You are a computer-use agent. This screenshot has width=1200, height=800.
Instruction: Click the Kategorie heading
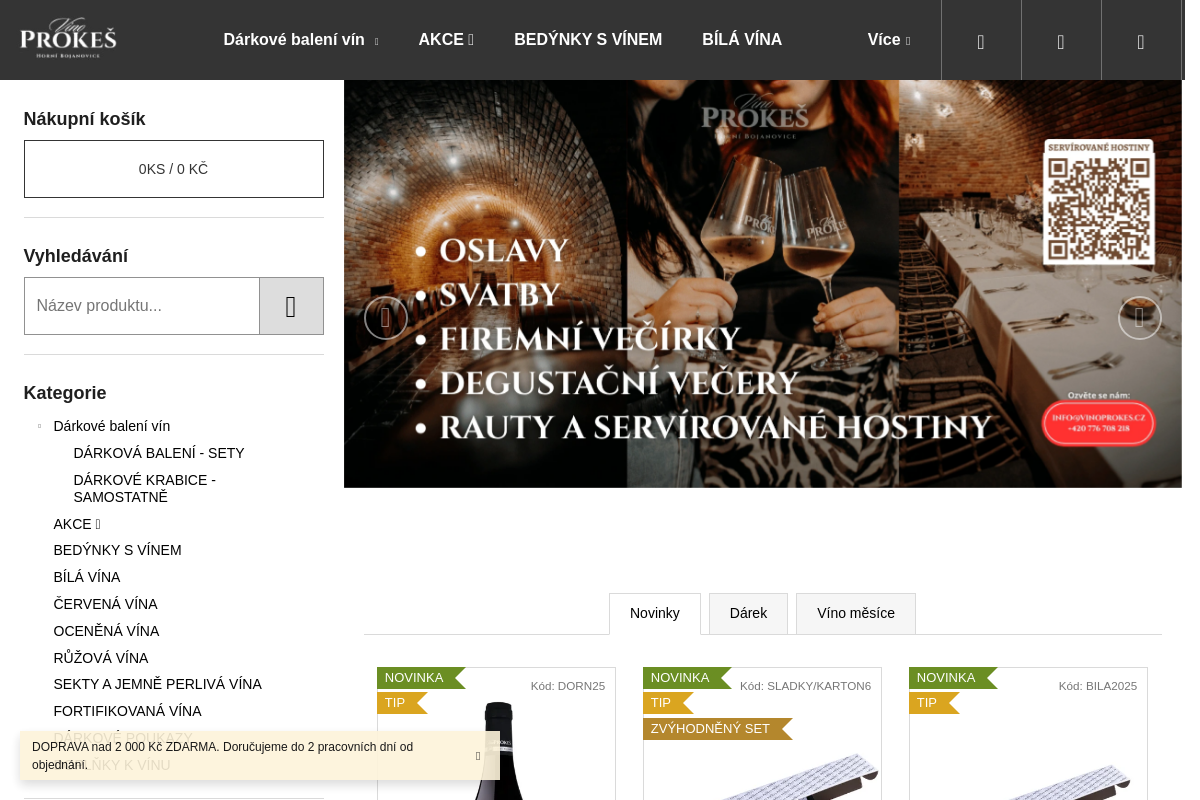(x=65, y=393)
